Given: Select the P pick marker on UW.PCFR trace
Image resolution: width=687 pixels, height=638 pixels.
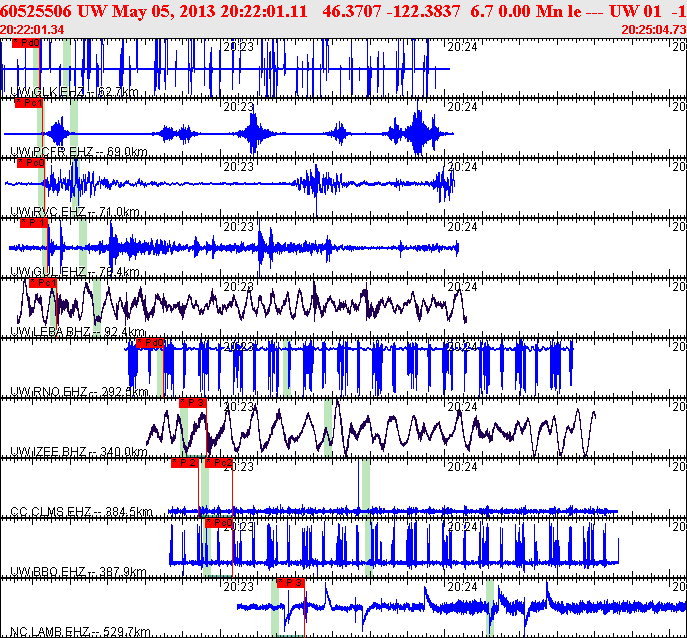Looking at the screenshot, I should tap(29, 103).
